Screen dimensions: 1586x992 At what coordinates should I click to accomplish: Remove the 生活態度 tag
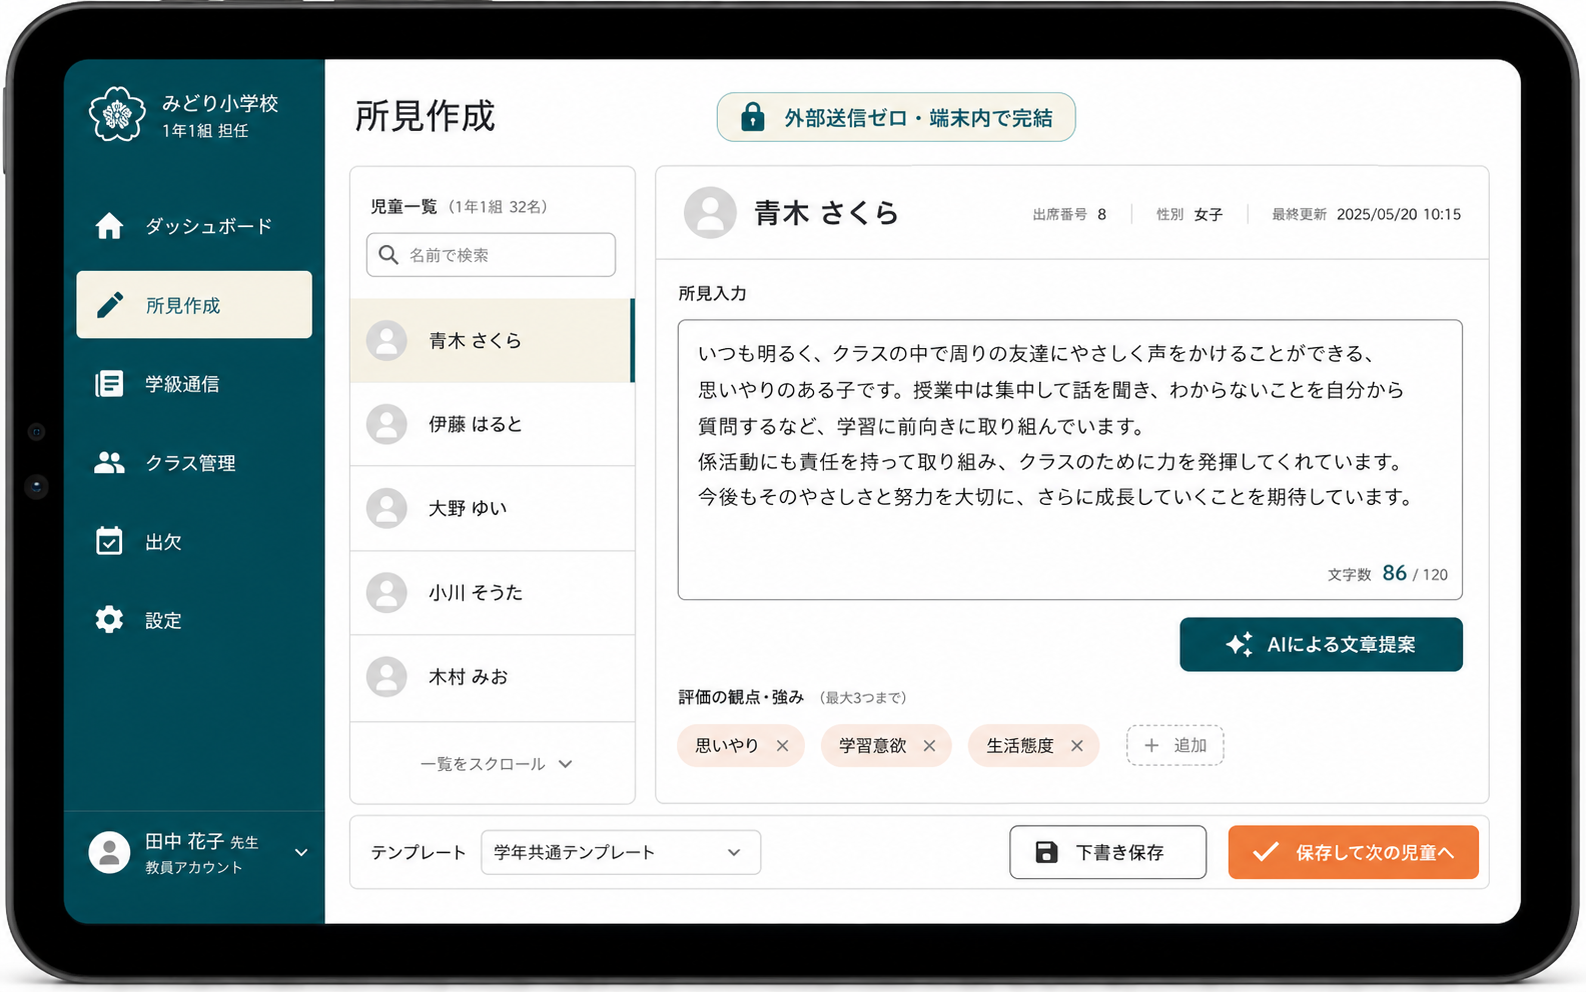coord(1077,746)
